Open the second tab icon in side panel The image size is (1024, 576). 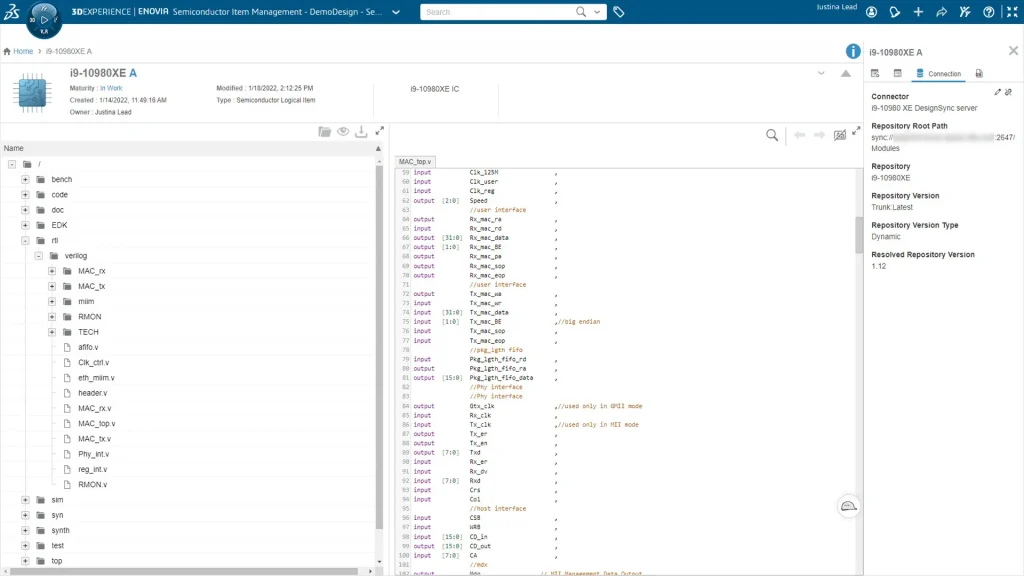[897, 73]
